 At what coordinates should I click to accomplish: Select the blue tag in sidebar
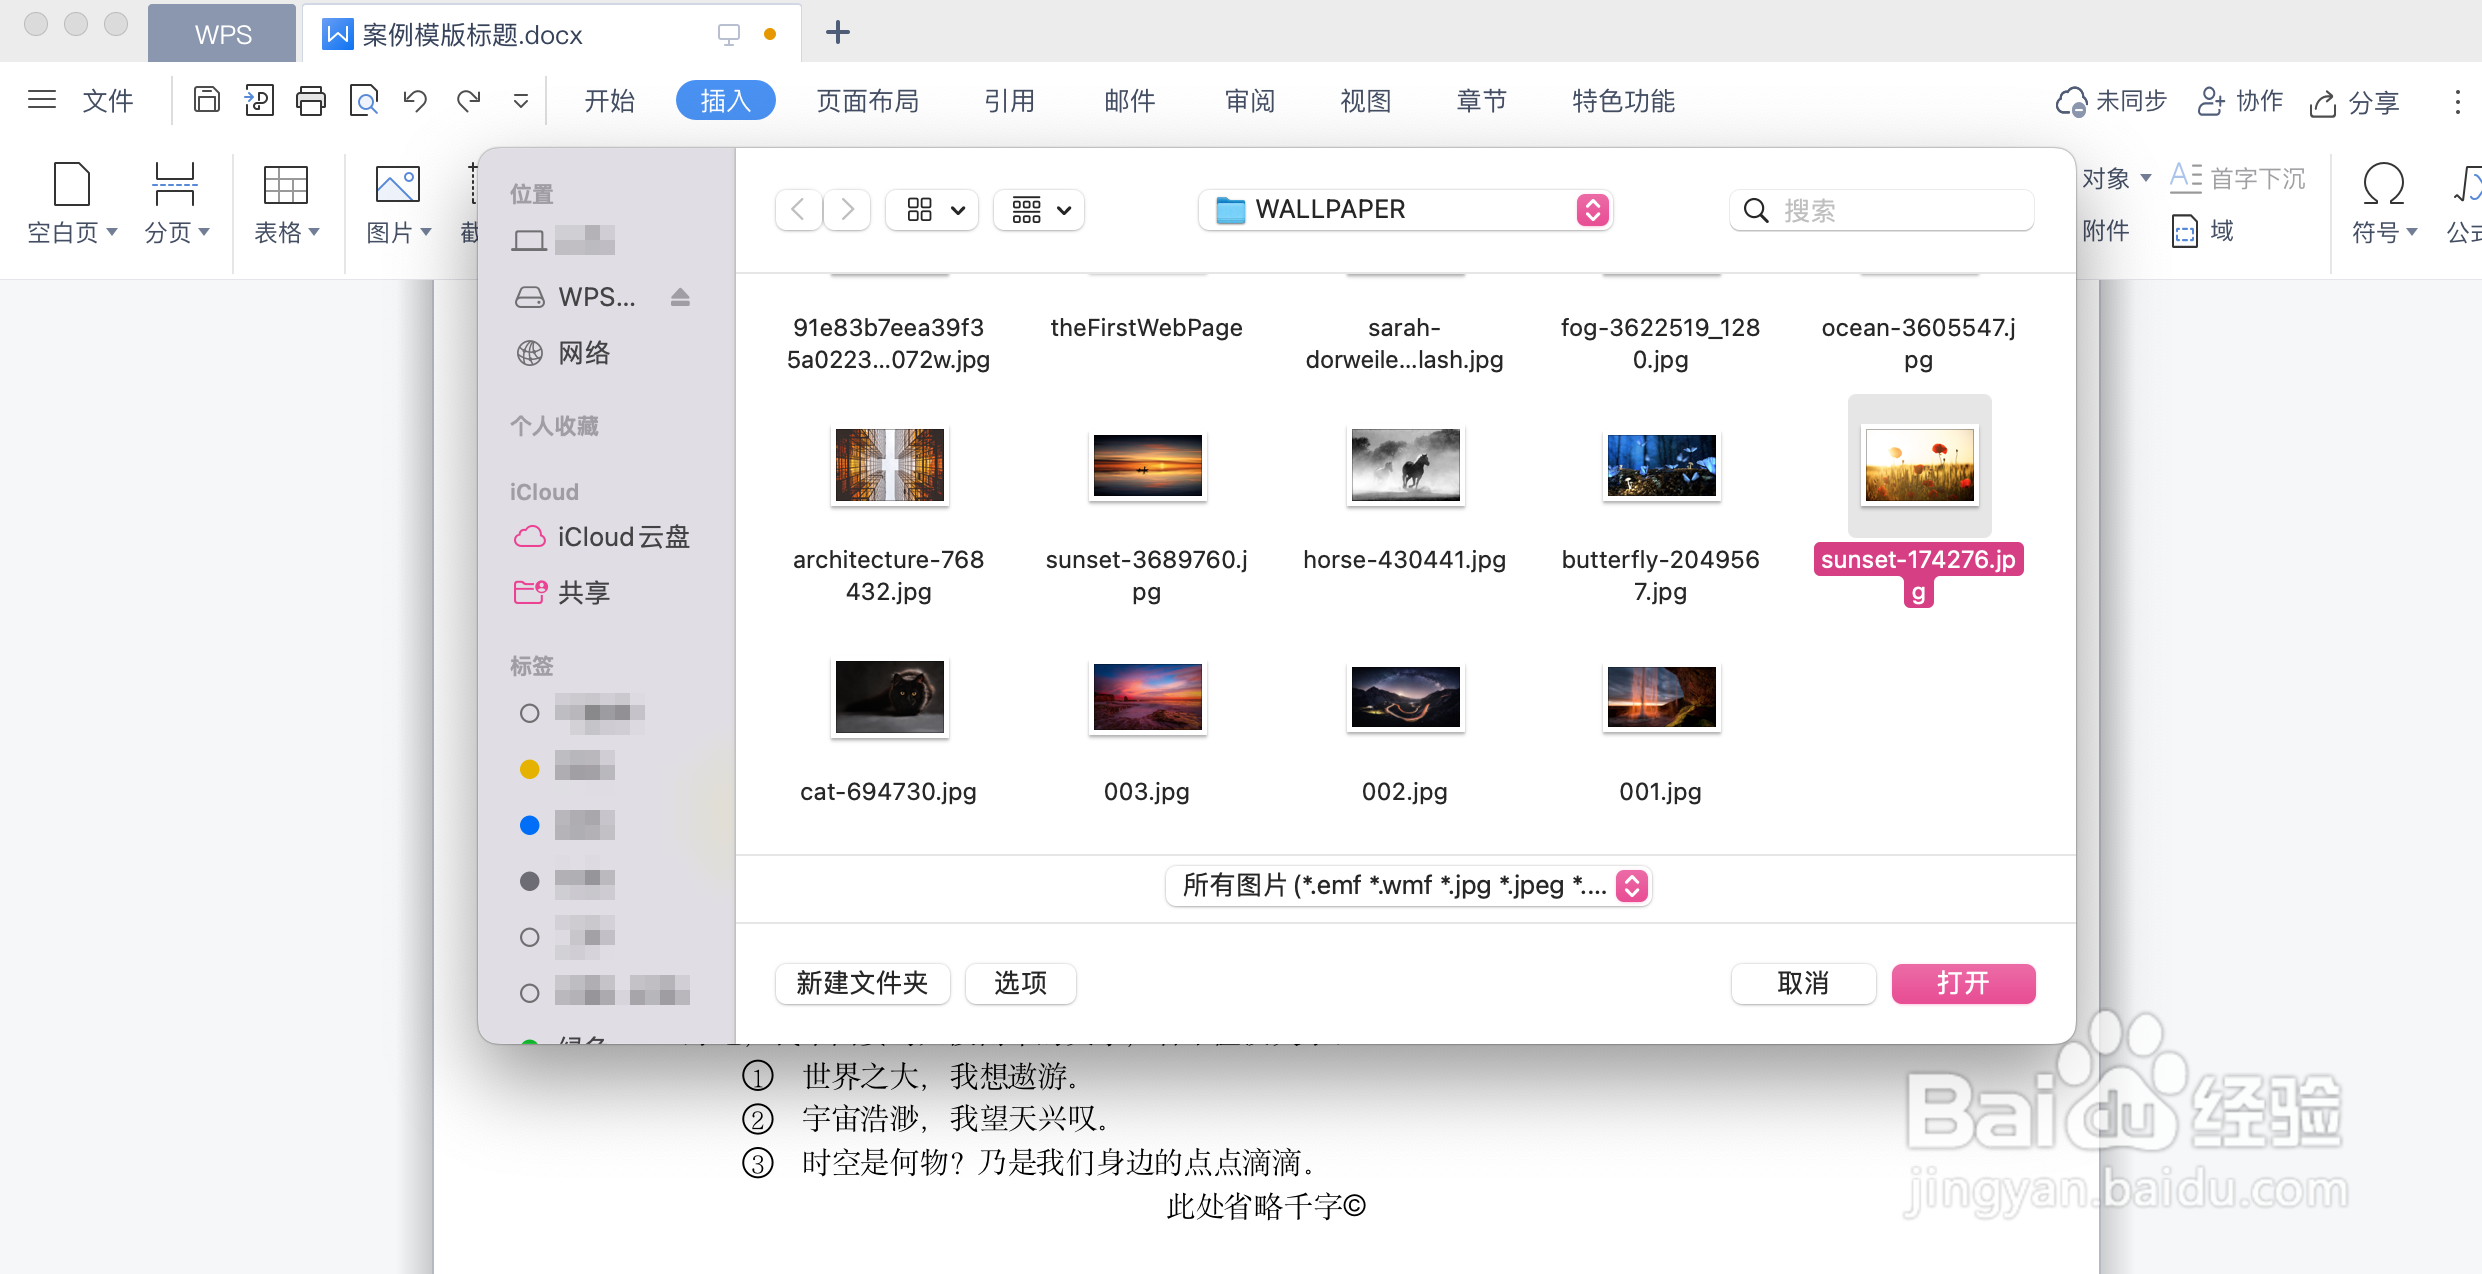[x=530, y=825]
